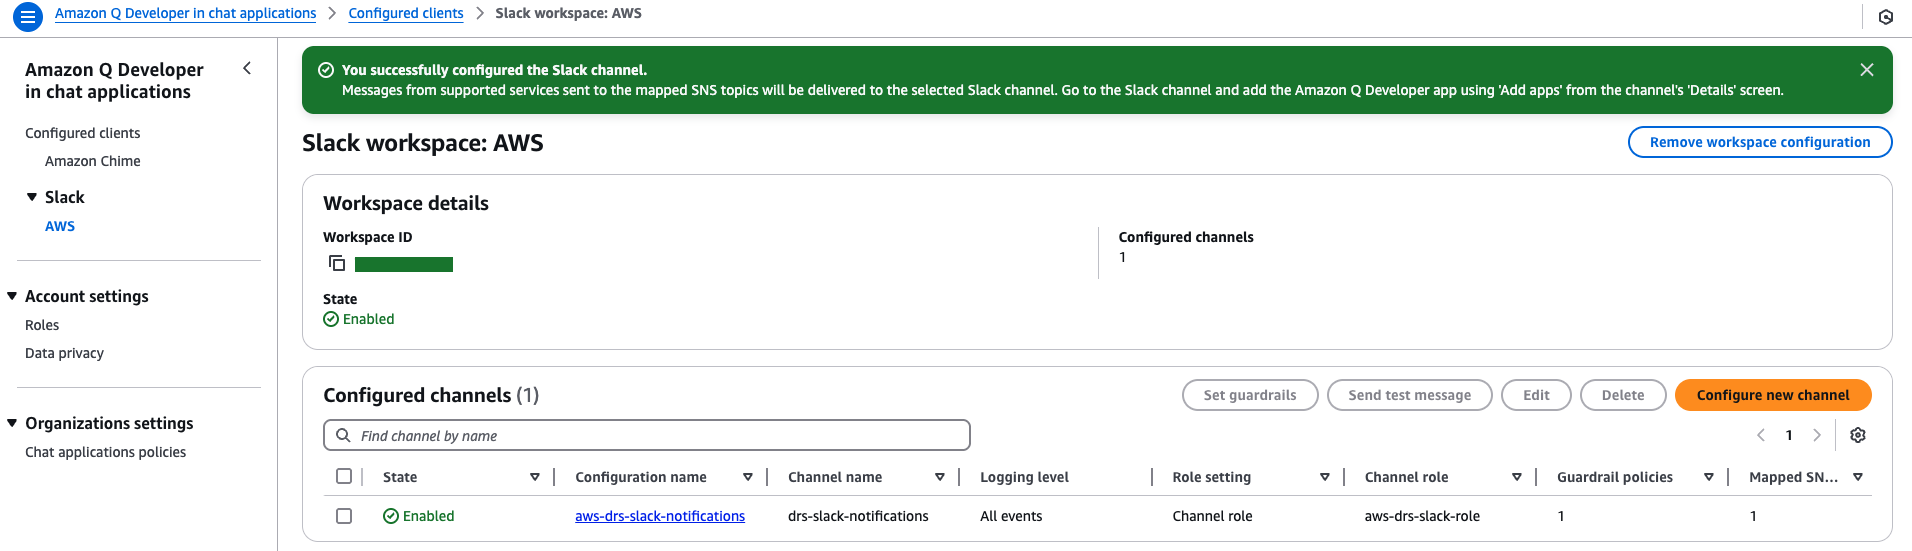Image resolution: width=1912 pixels, height=551 pixels.
Task: Check the aws-drs-slack-notifications row checkbox
Action: coord(344,516)
